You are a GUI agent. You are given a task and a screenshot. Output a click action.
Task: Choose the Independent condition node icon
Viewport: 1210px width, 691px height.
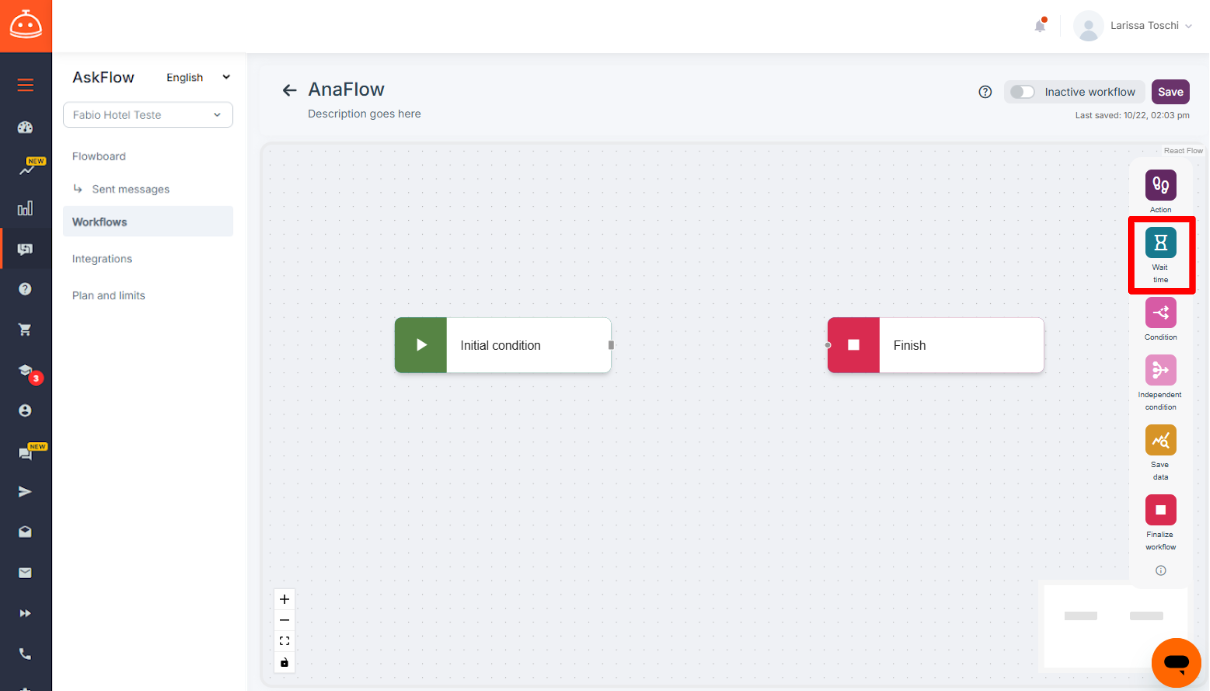tap(1160, 370)
